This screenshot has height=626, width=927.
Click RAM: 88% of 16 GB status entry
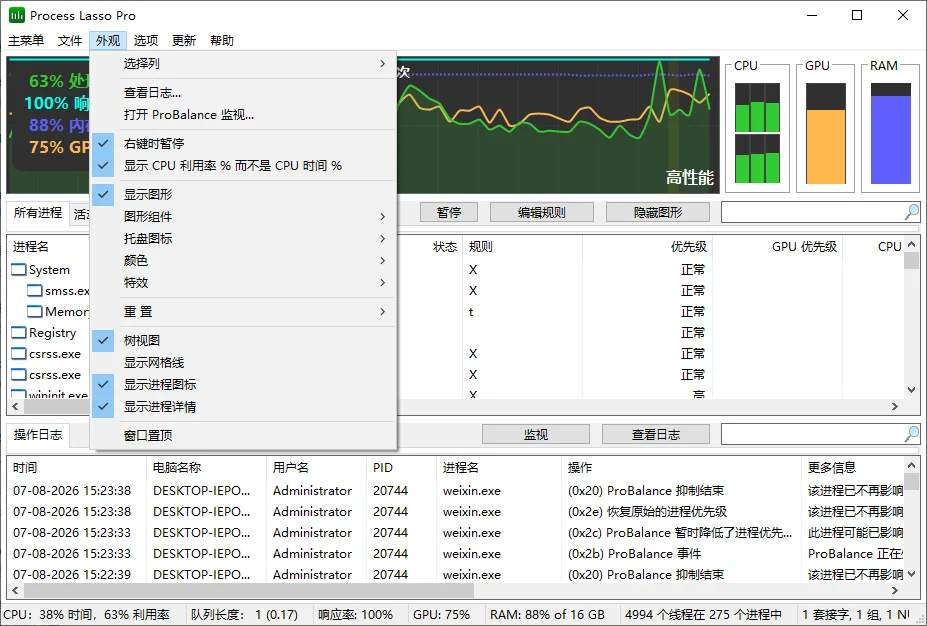point(547,615)
